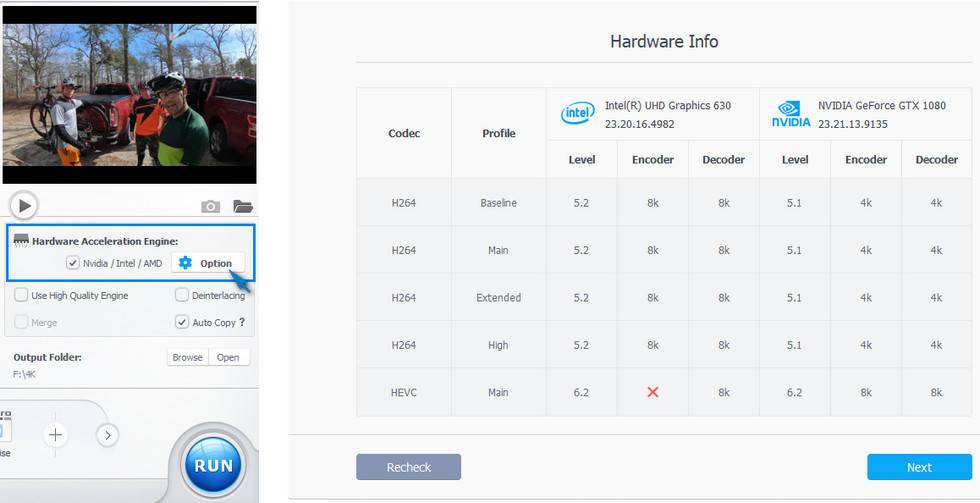
Task: Click the Output Folder label
Action: [48, 357]
